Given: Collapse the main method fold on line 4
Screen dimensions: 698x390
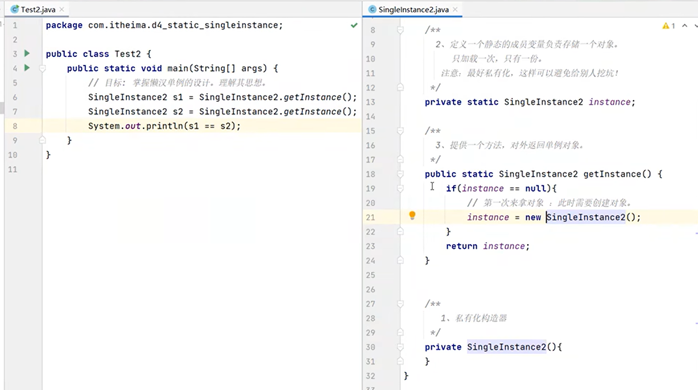Looking at the screenshot, I should [43, 68].
